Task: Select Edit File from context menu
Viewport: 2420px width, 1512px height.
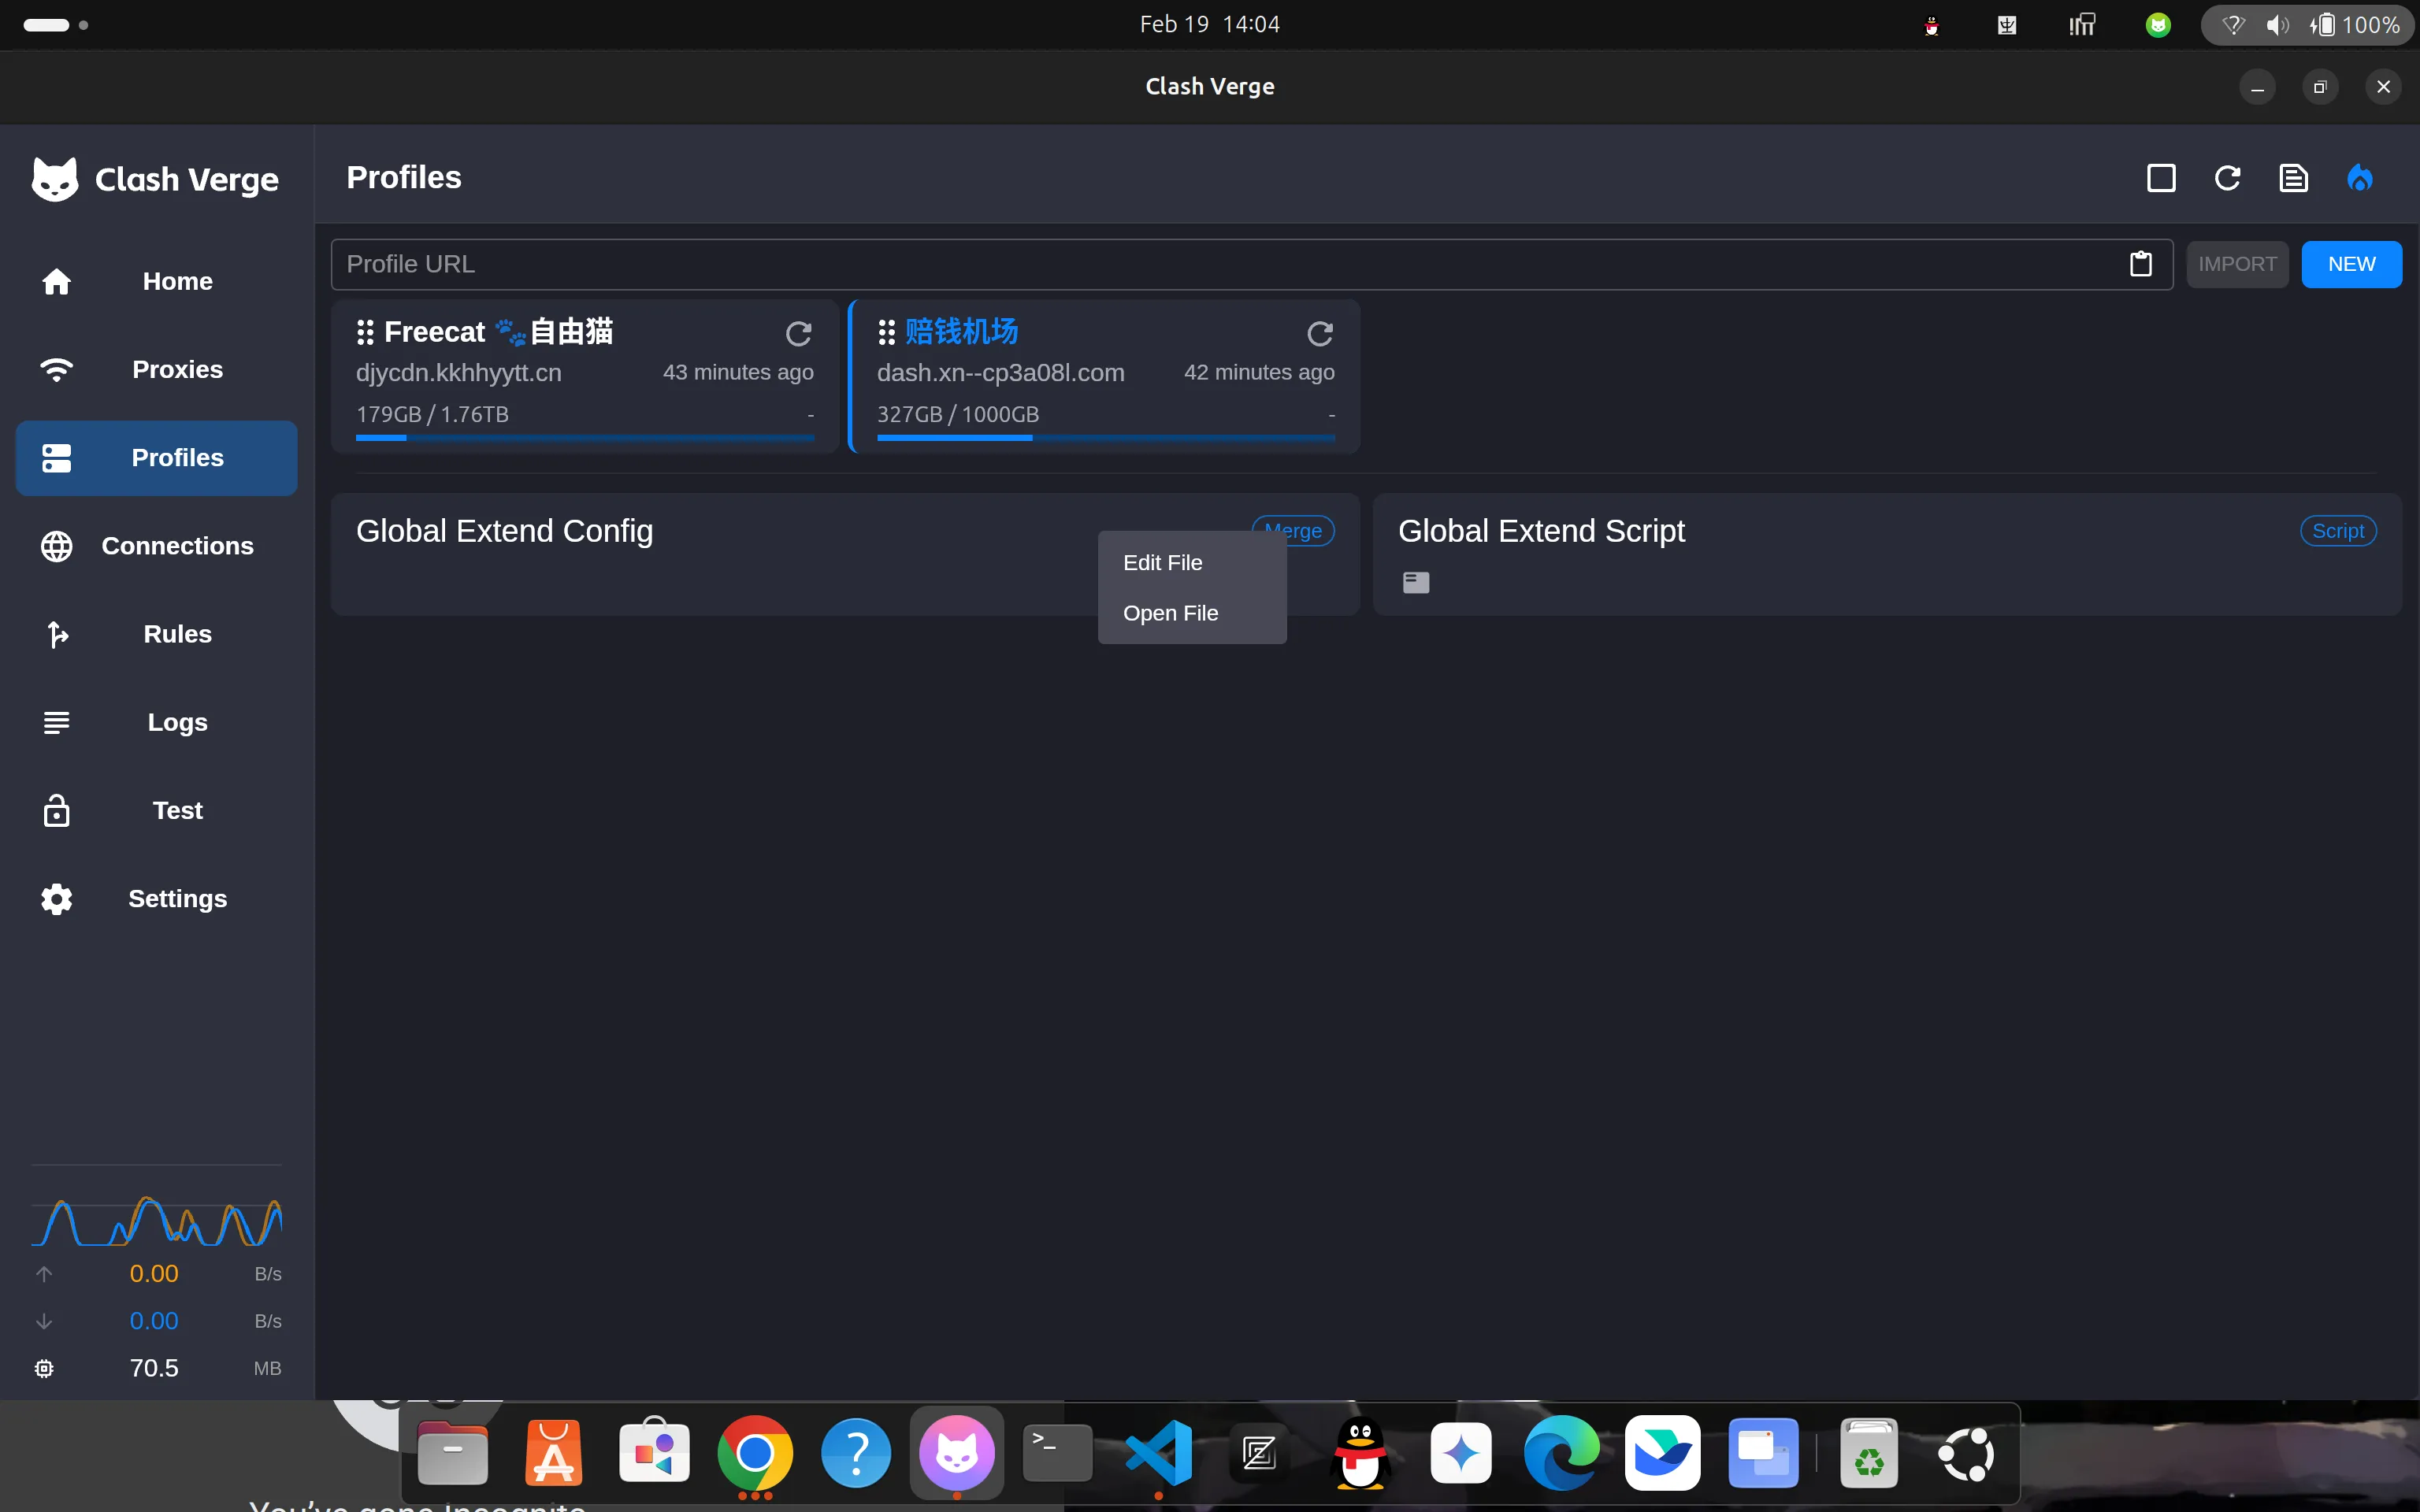Action: tap(1162, 563)
